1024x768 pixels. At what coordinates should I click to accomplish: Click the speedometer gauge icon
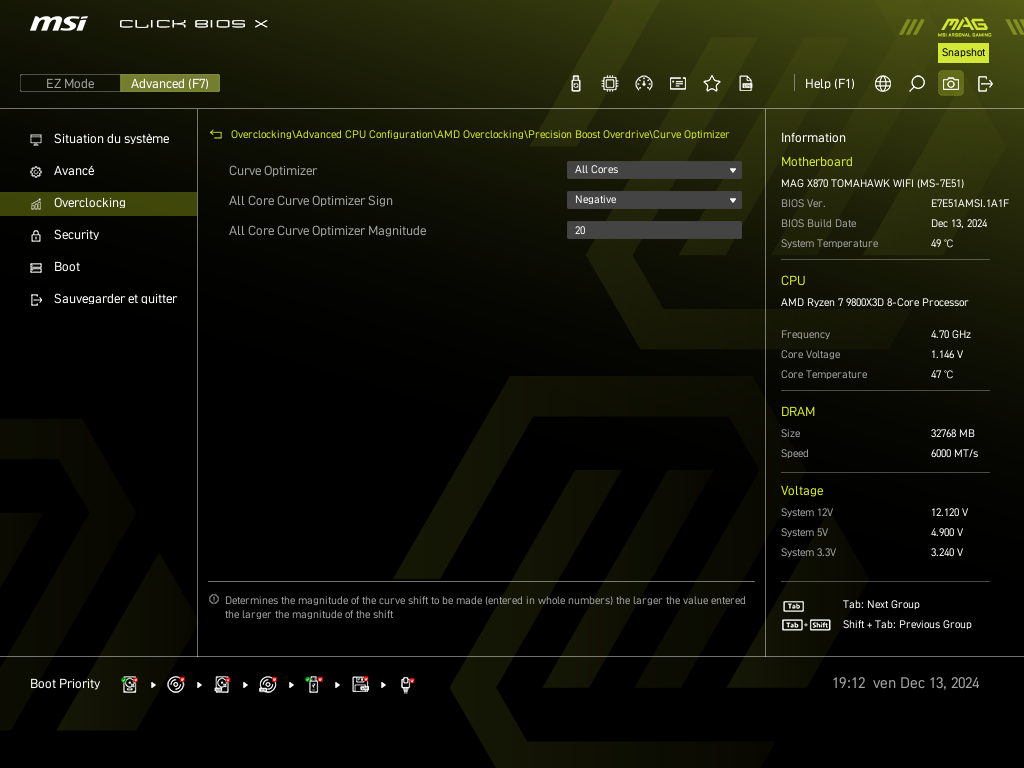[644, 84]
